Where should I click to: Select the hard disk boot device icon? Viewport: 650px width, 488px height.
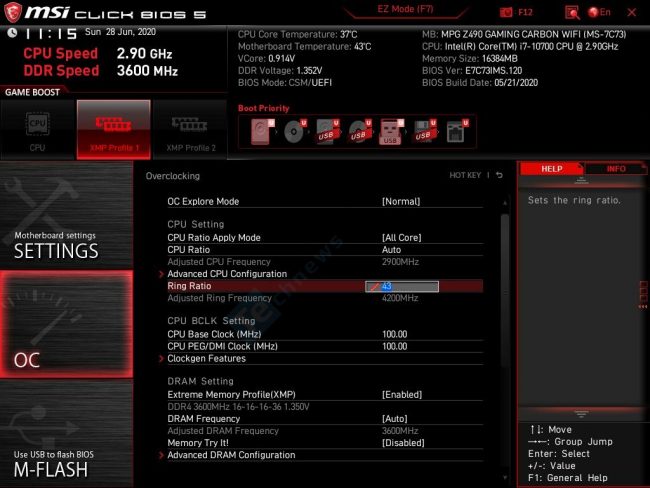(262, 131)
